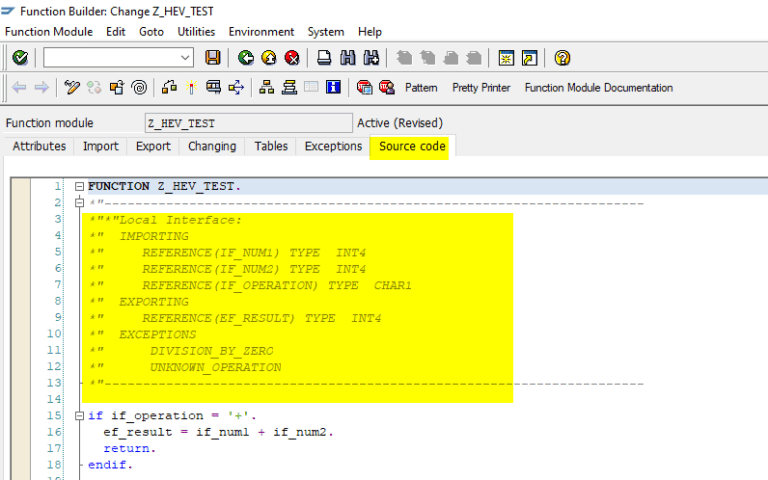This screenshot has height=480, width=768.
Task: Click the function module name field
Action: click(x=247, y=123)
